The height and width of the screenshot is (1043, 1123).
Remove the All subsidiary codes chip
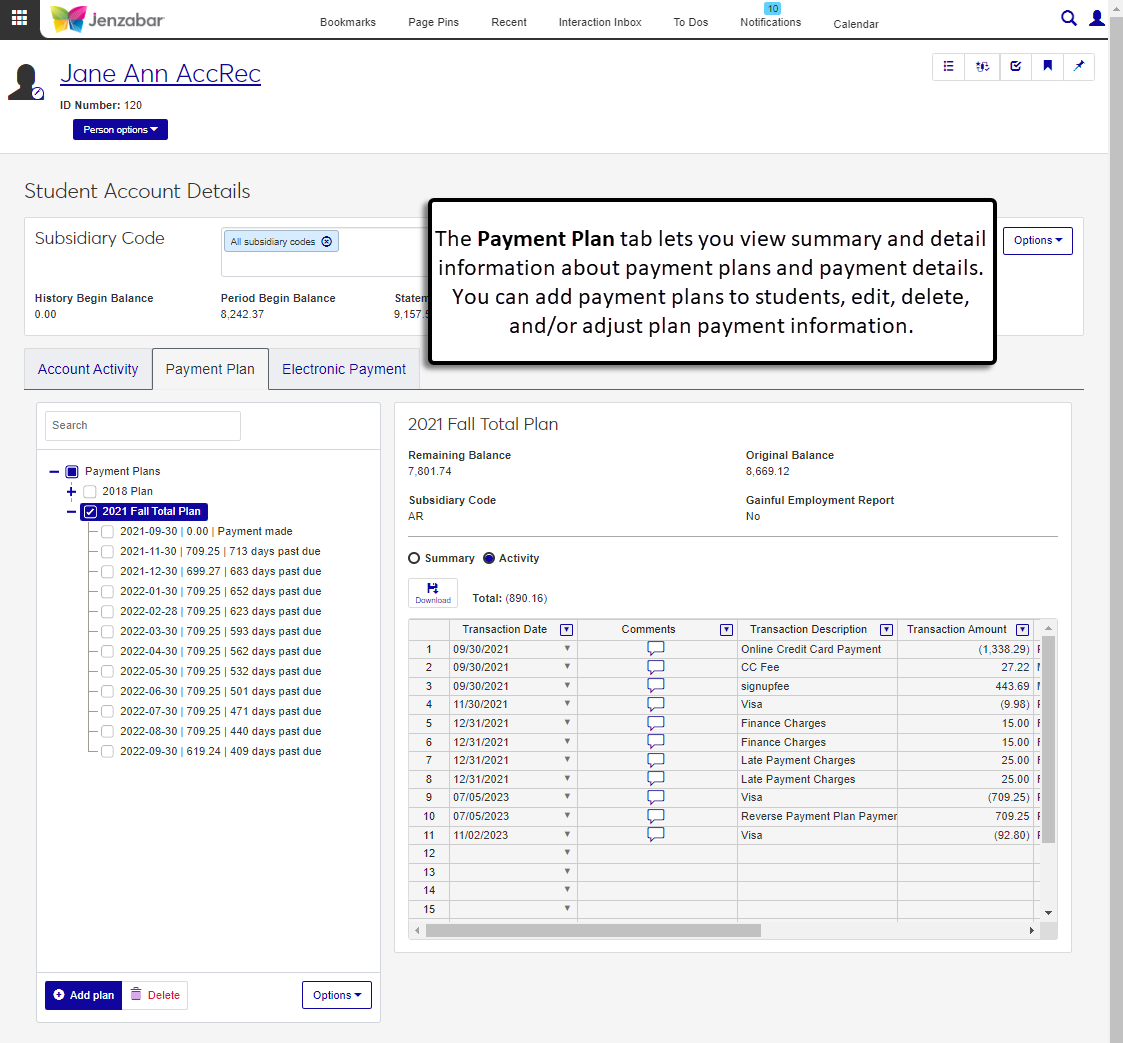click(326, 242)
